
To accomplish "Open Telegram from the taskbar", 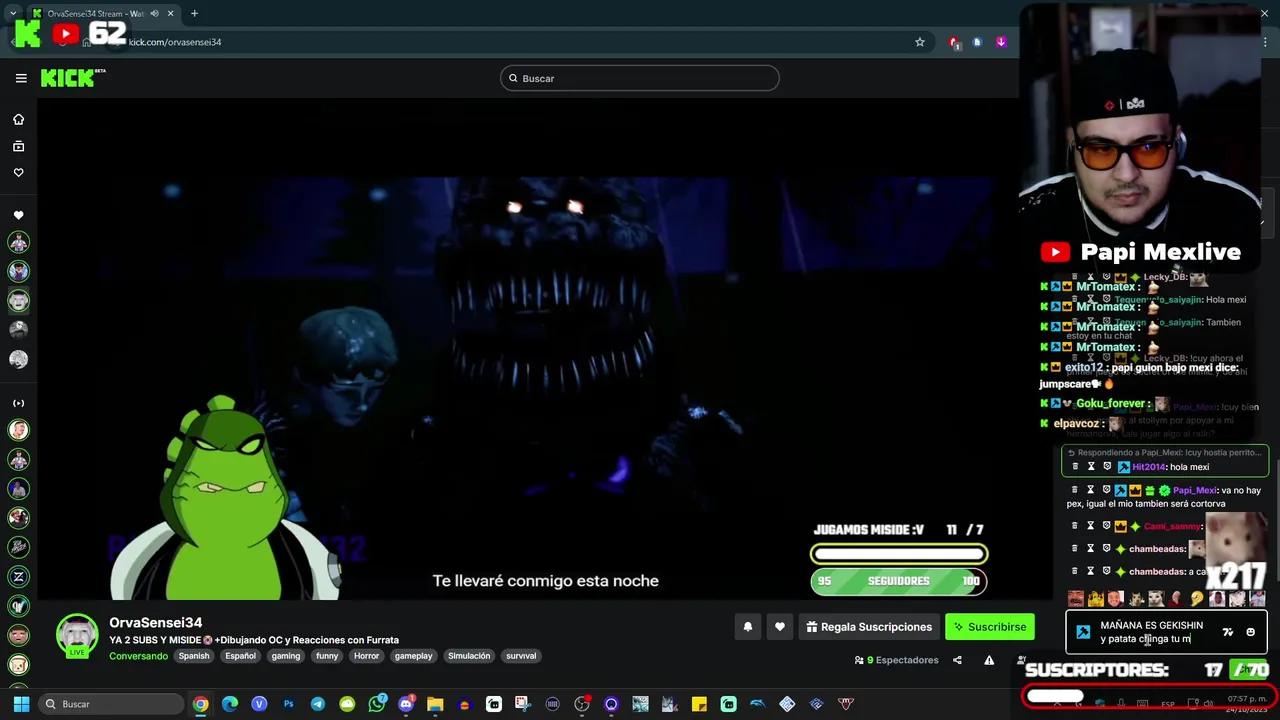I will click(318, 704).
